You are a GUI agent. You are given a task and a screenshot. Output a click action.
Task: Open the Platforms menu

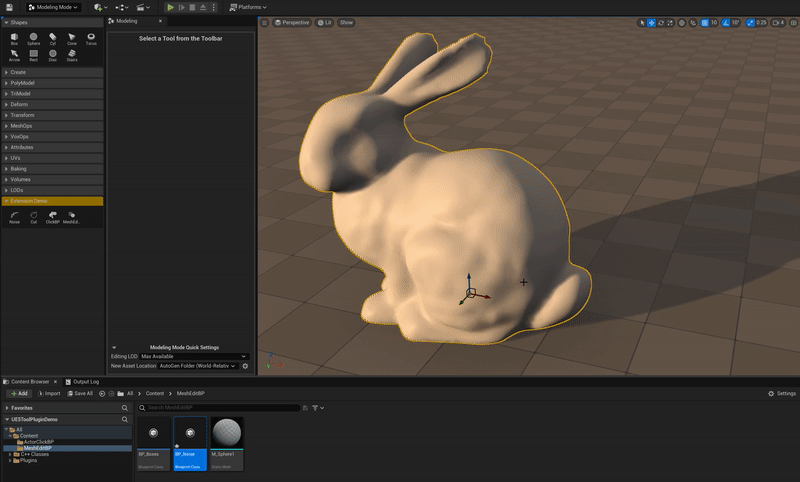point(248,7)
